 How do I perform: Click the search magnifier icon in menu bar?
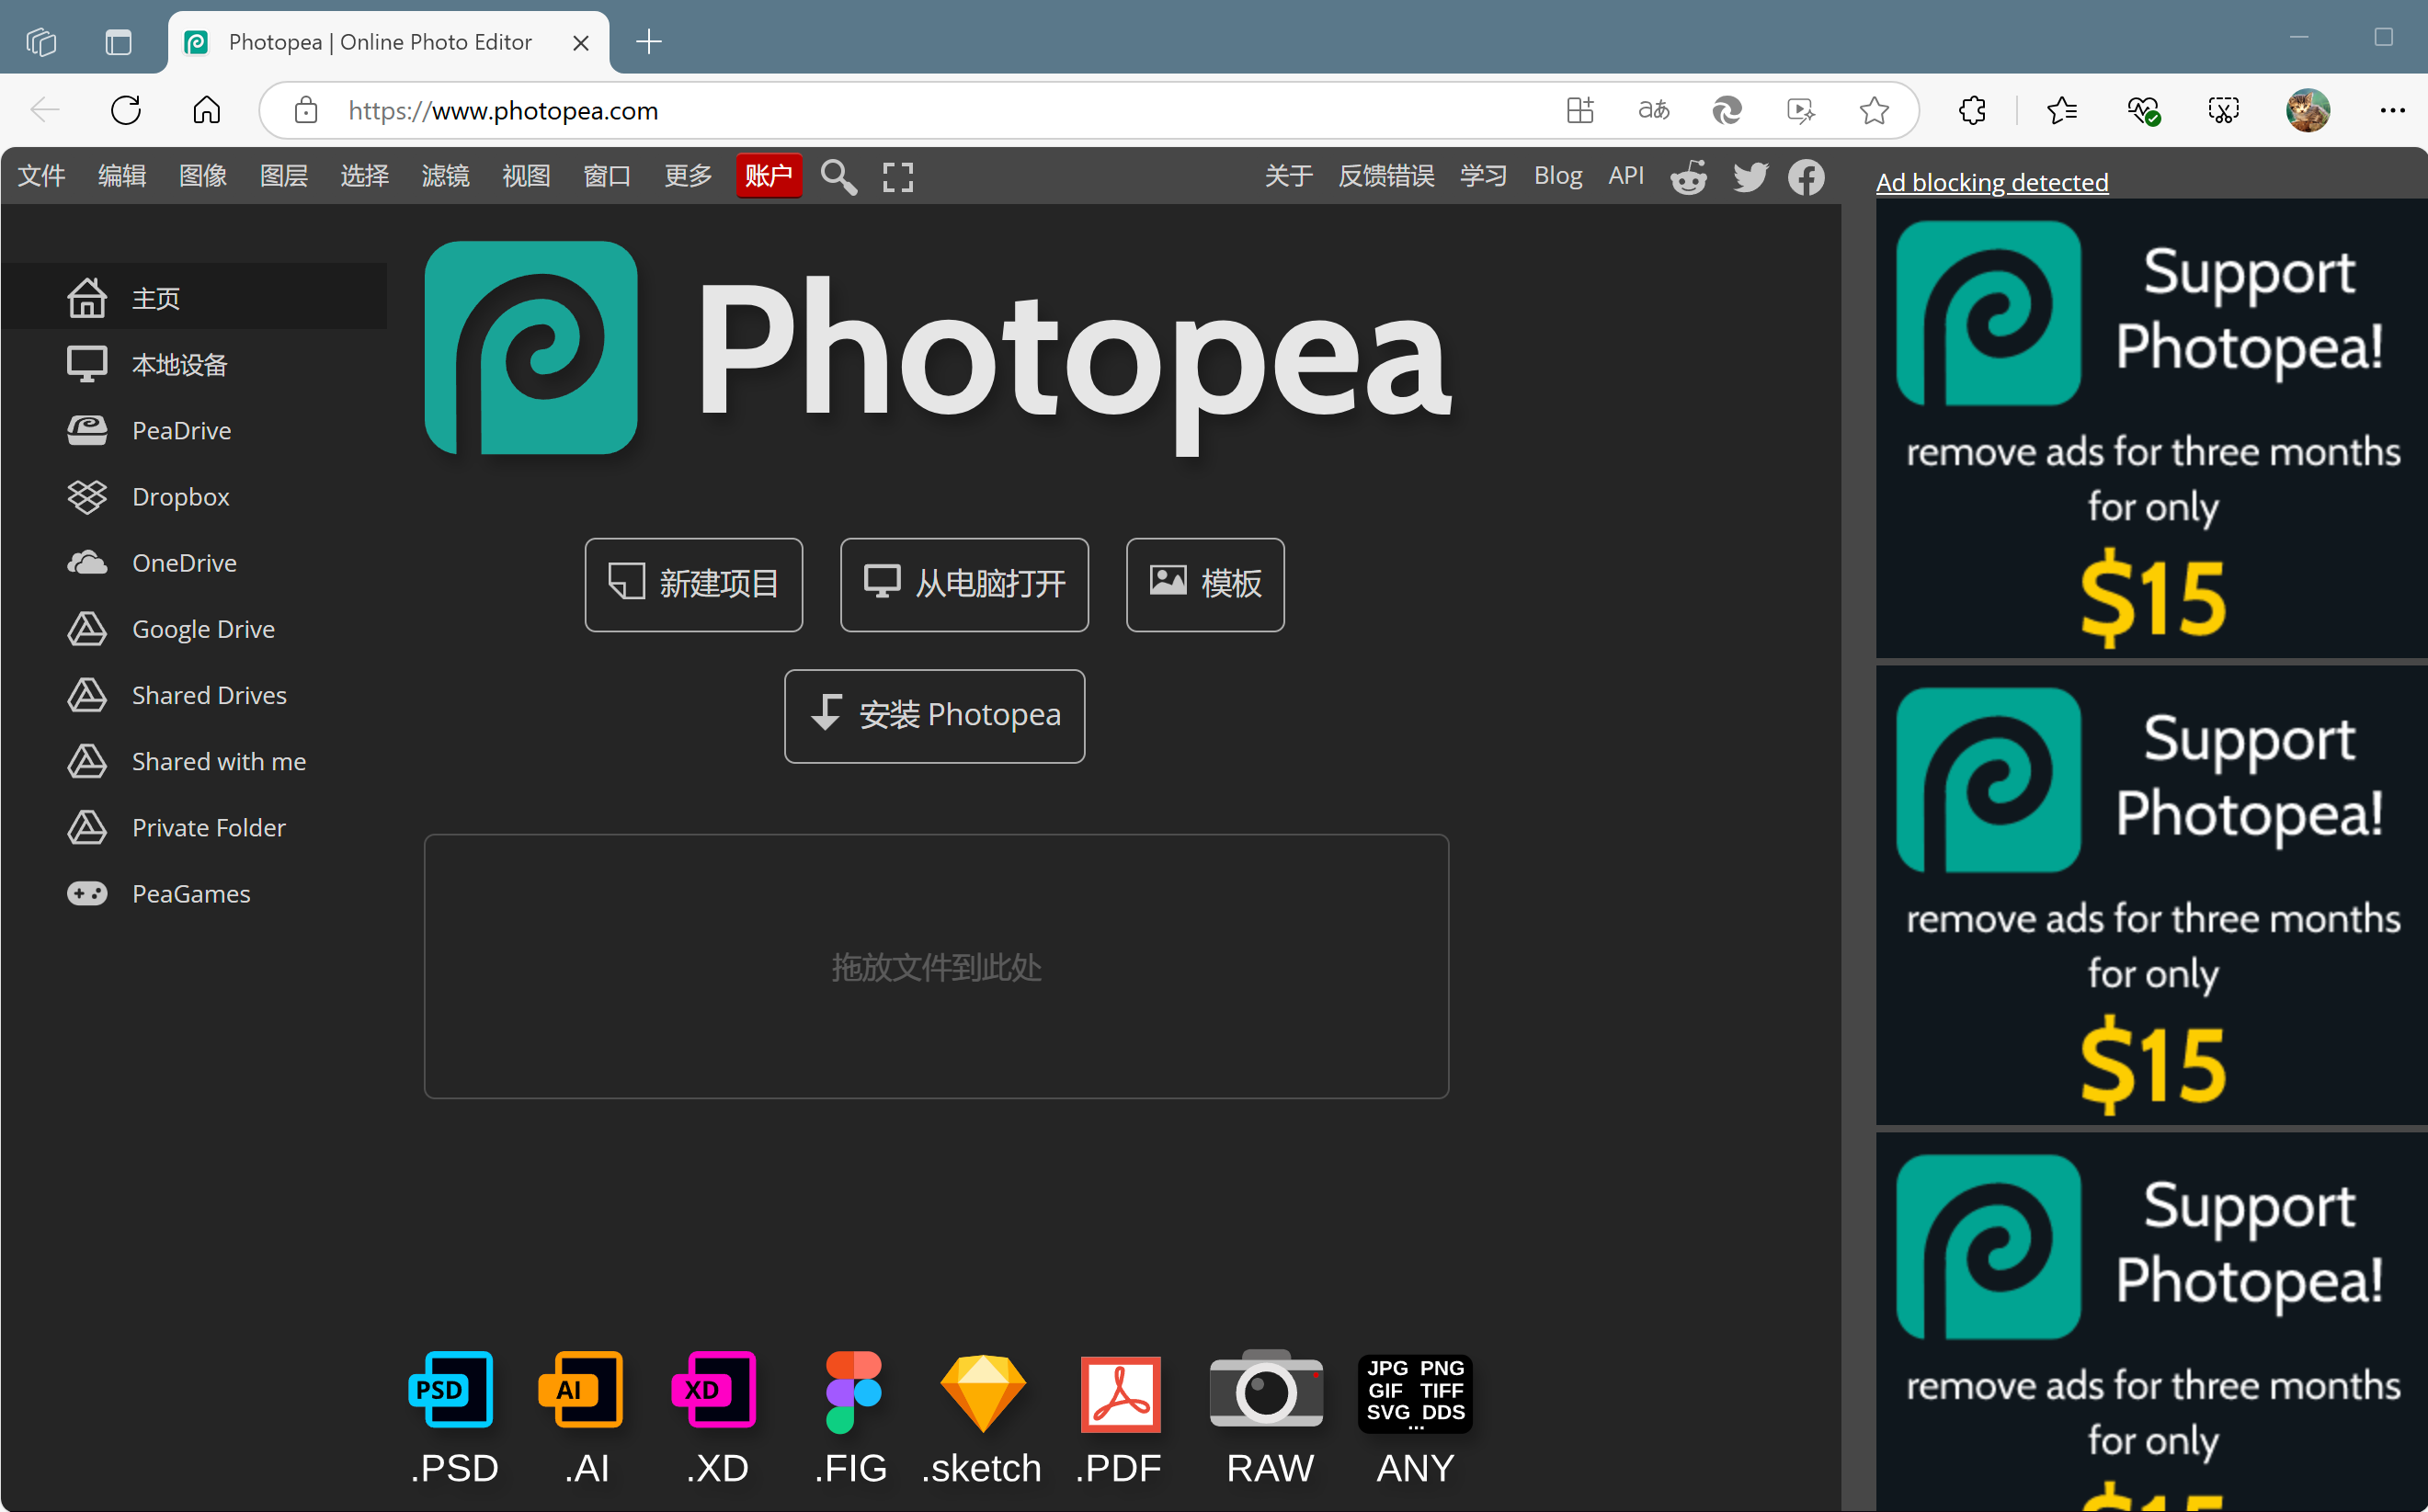(x=838, y=177)
